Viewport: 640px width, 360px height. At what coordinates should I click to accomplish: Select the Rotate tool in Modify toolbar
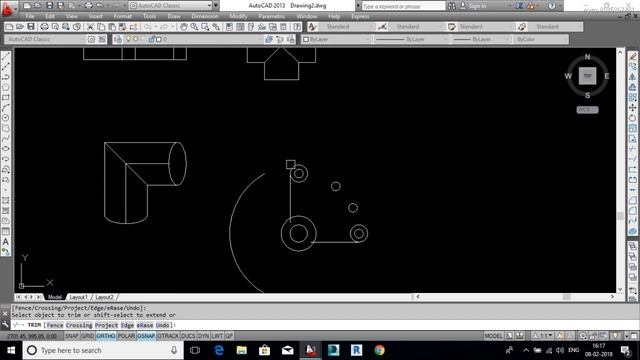tap(633, 118)
